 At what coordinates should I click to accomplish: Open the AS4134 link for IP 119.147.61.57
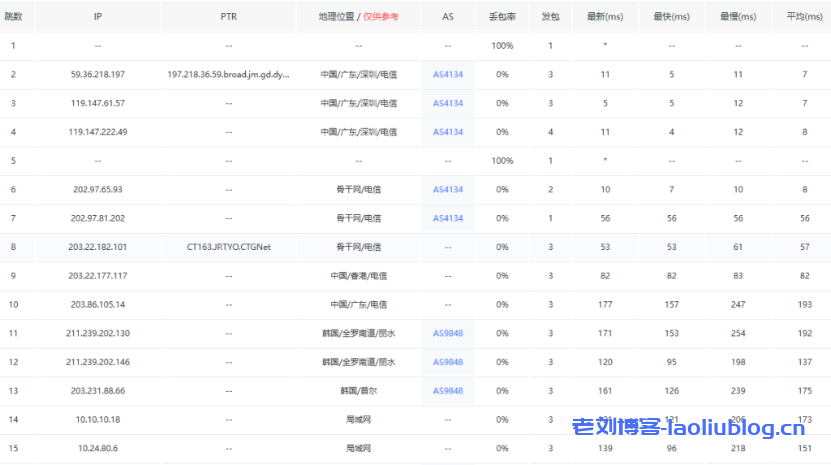tap(448, 103)
